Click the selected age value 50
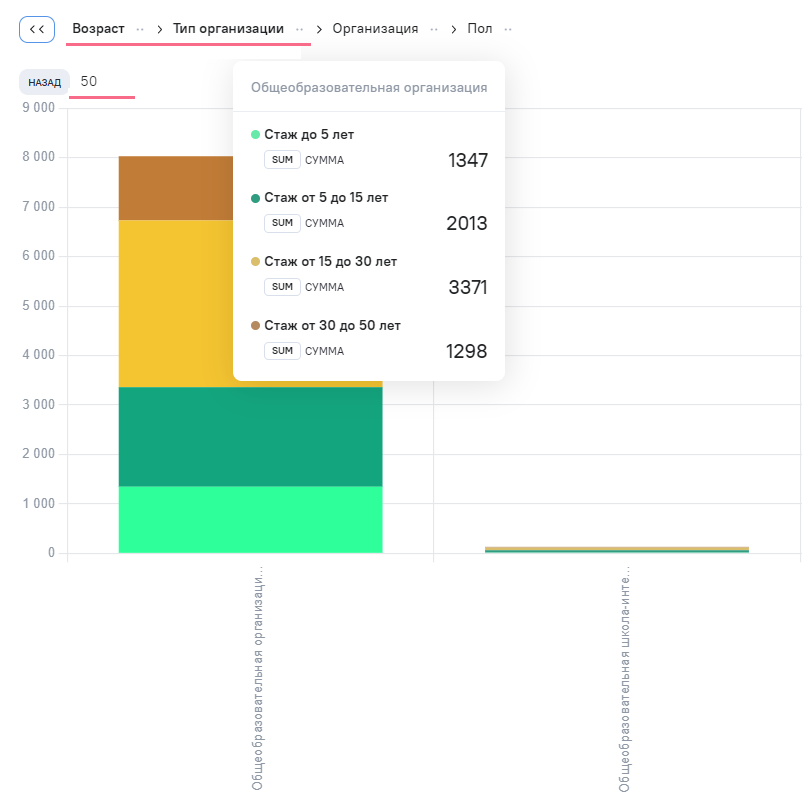 click(x=89, y=82)
